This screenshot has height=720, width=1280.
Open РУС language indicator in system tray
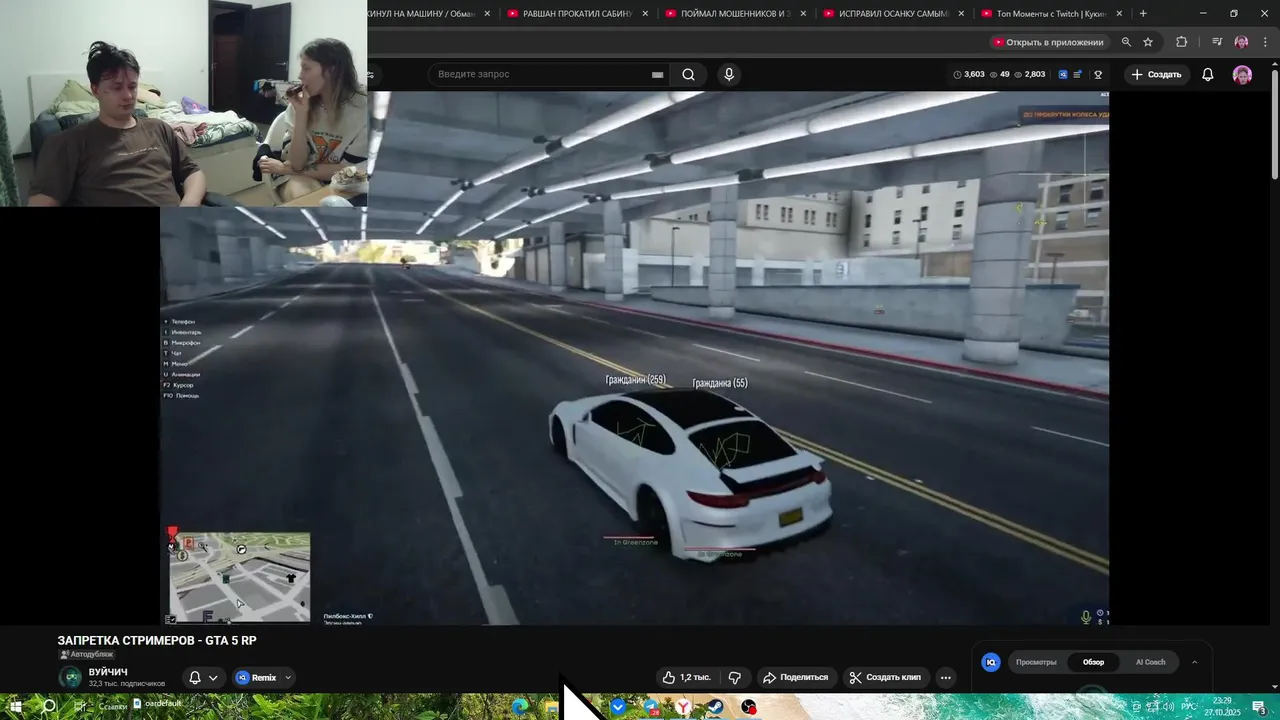[x=1189, y=706]
